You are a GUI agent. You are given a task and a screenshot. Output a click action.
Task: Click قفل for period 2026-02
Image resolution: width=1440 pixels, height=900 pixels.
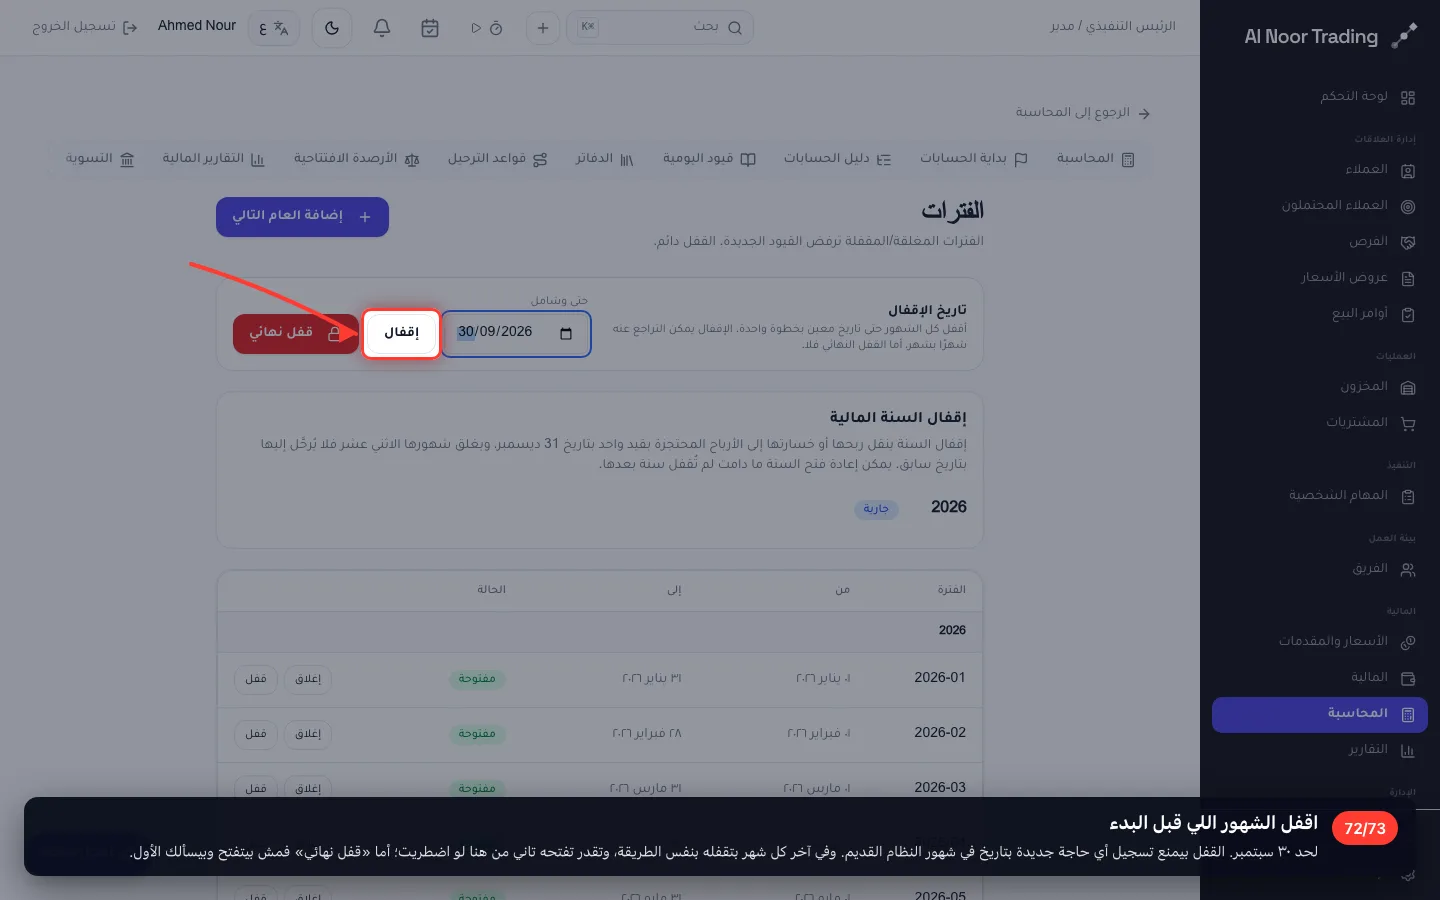[256, 734]
